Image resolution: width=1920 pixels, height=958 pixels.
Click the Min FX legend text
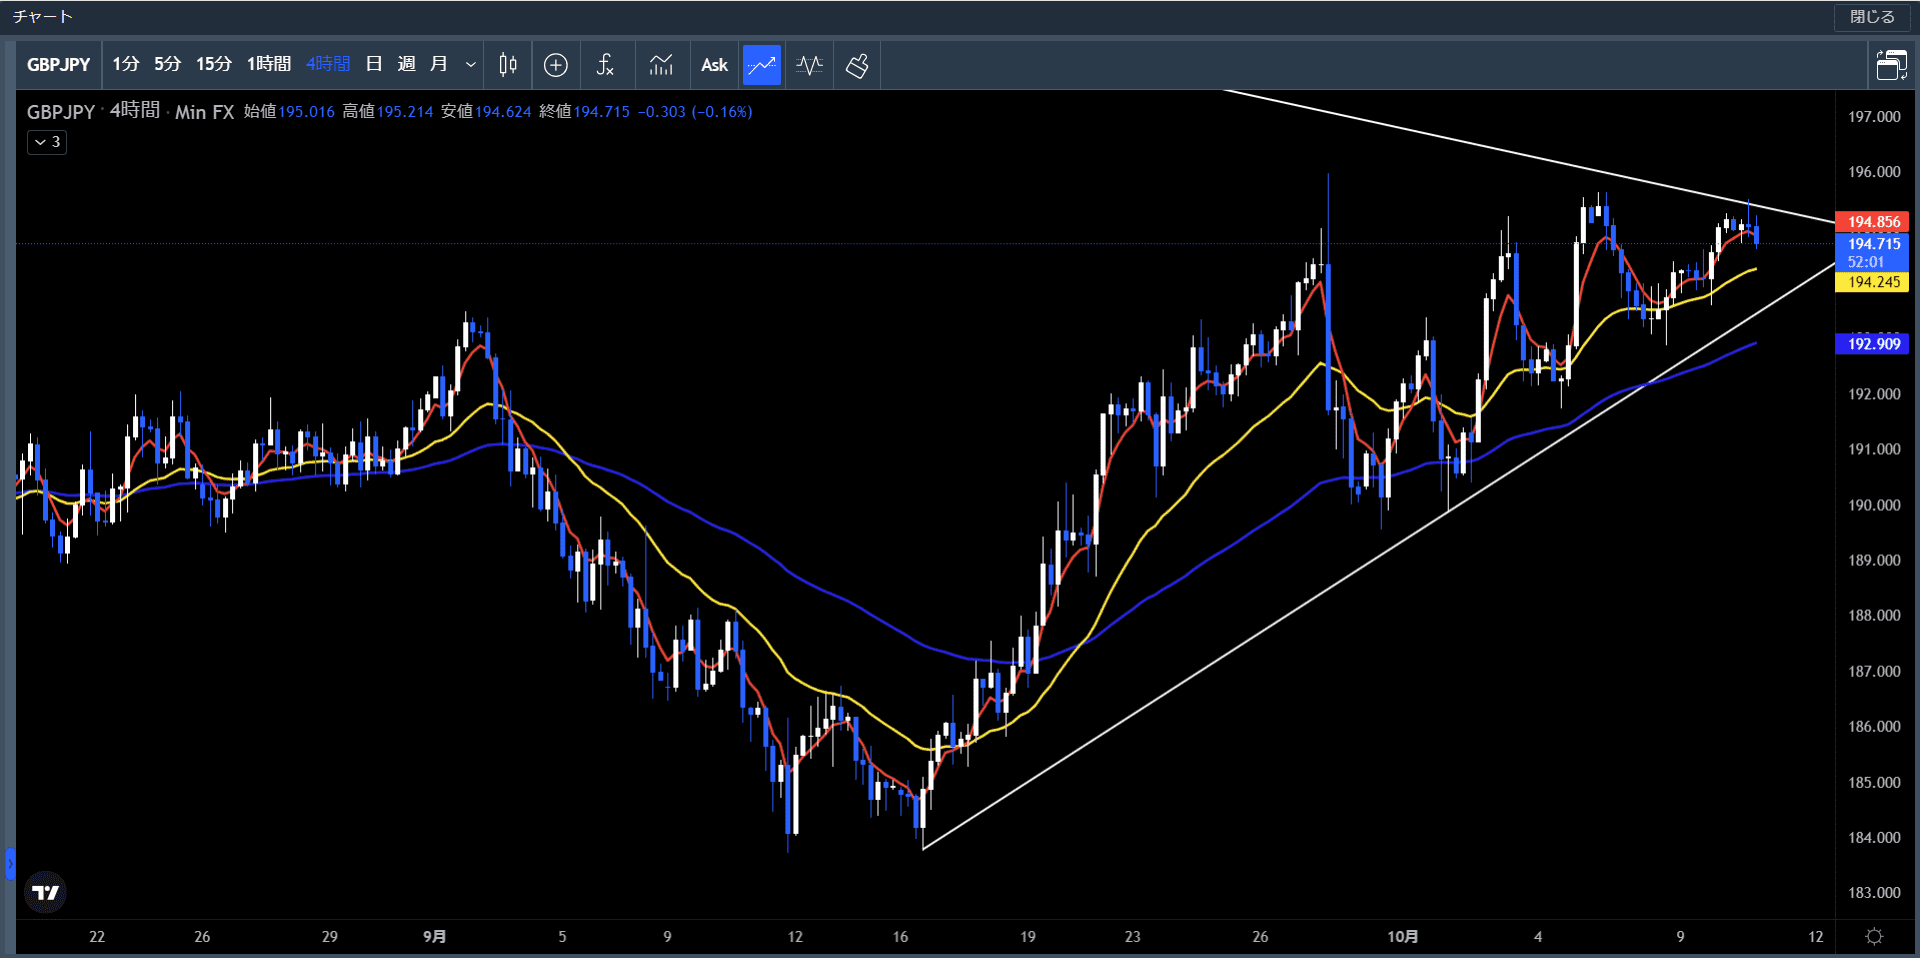204,112
